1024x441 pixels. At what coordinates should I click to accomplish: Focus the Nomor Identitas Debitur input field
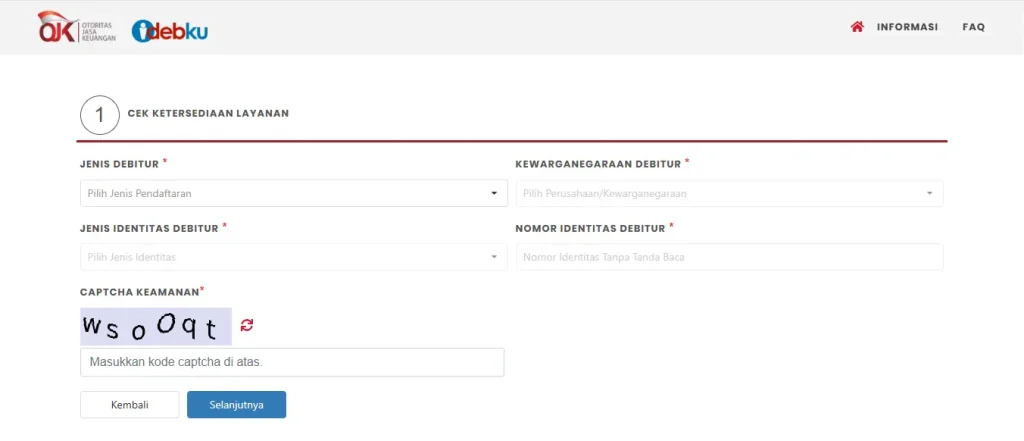pos(729,257)
